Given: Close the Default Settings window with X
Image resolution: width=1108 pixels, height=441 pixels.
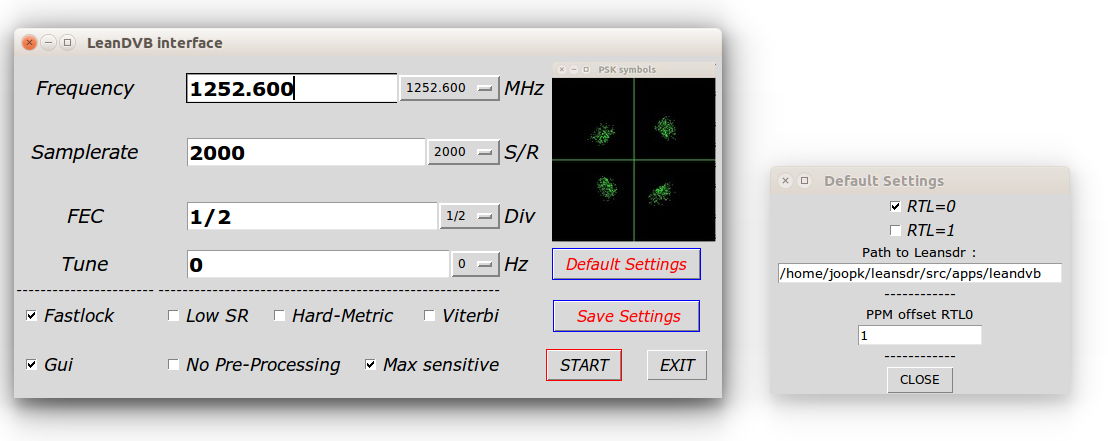Looking at the screenshot, I should coord(785,181).
